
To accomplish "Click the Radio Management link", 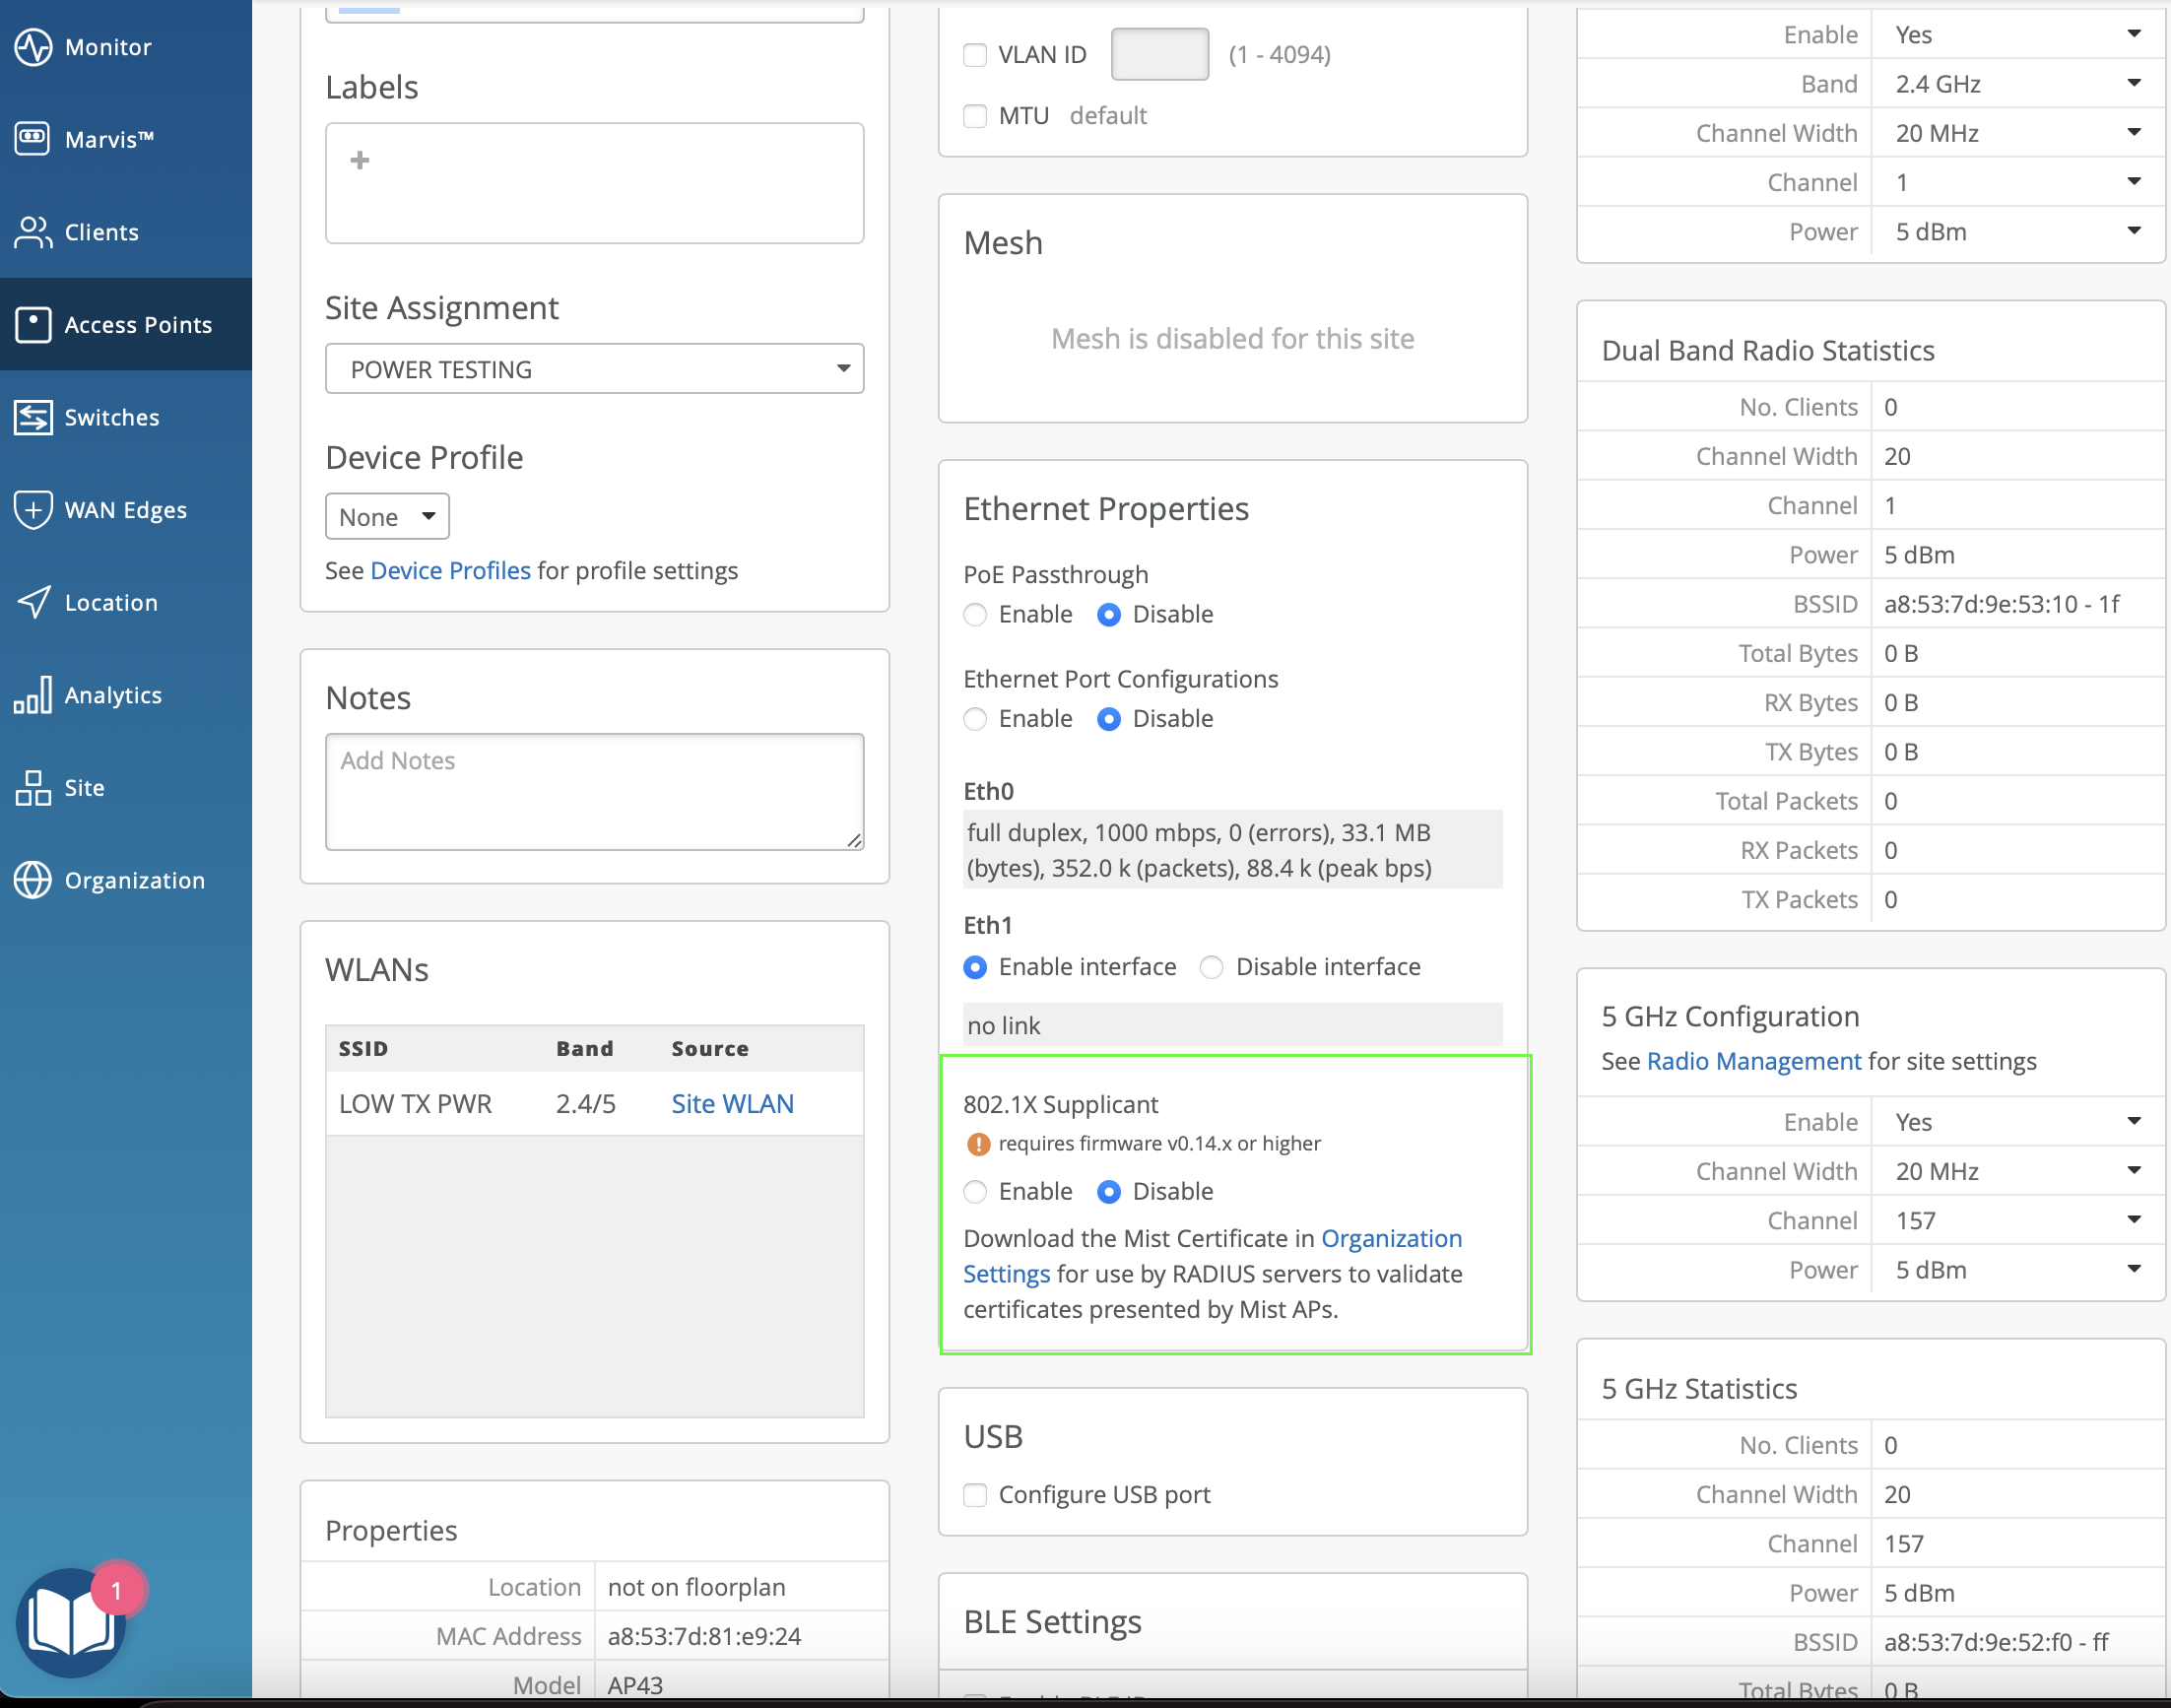I will 1753,1061.
